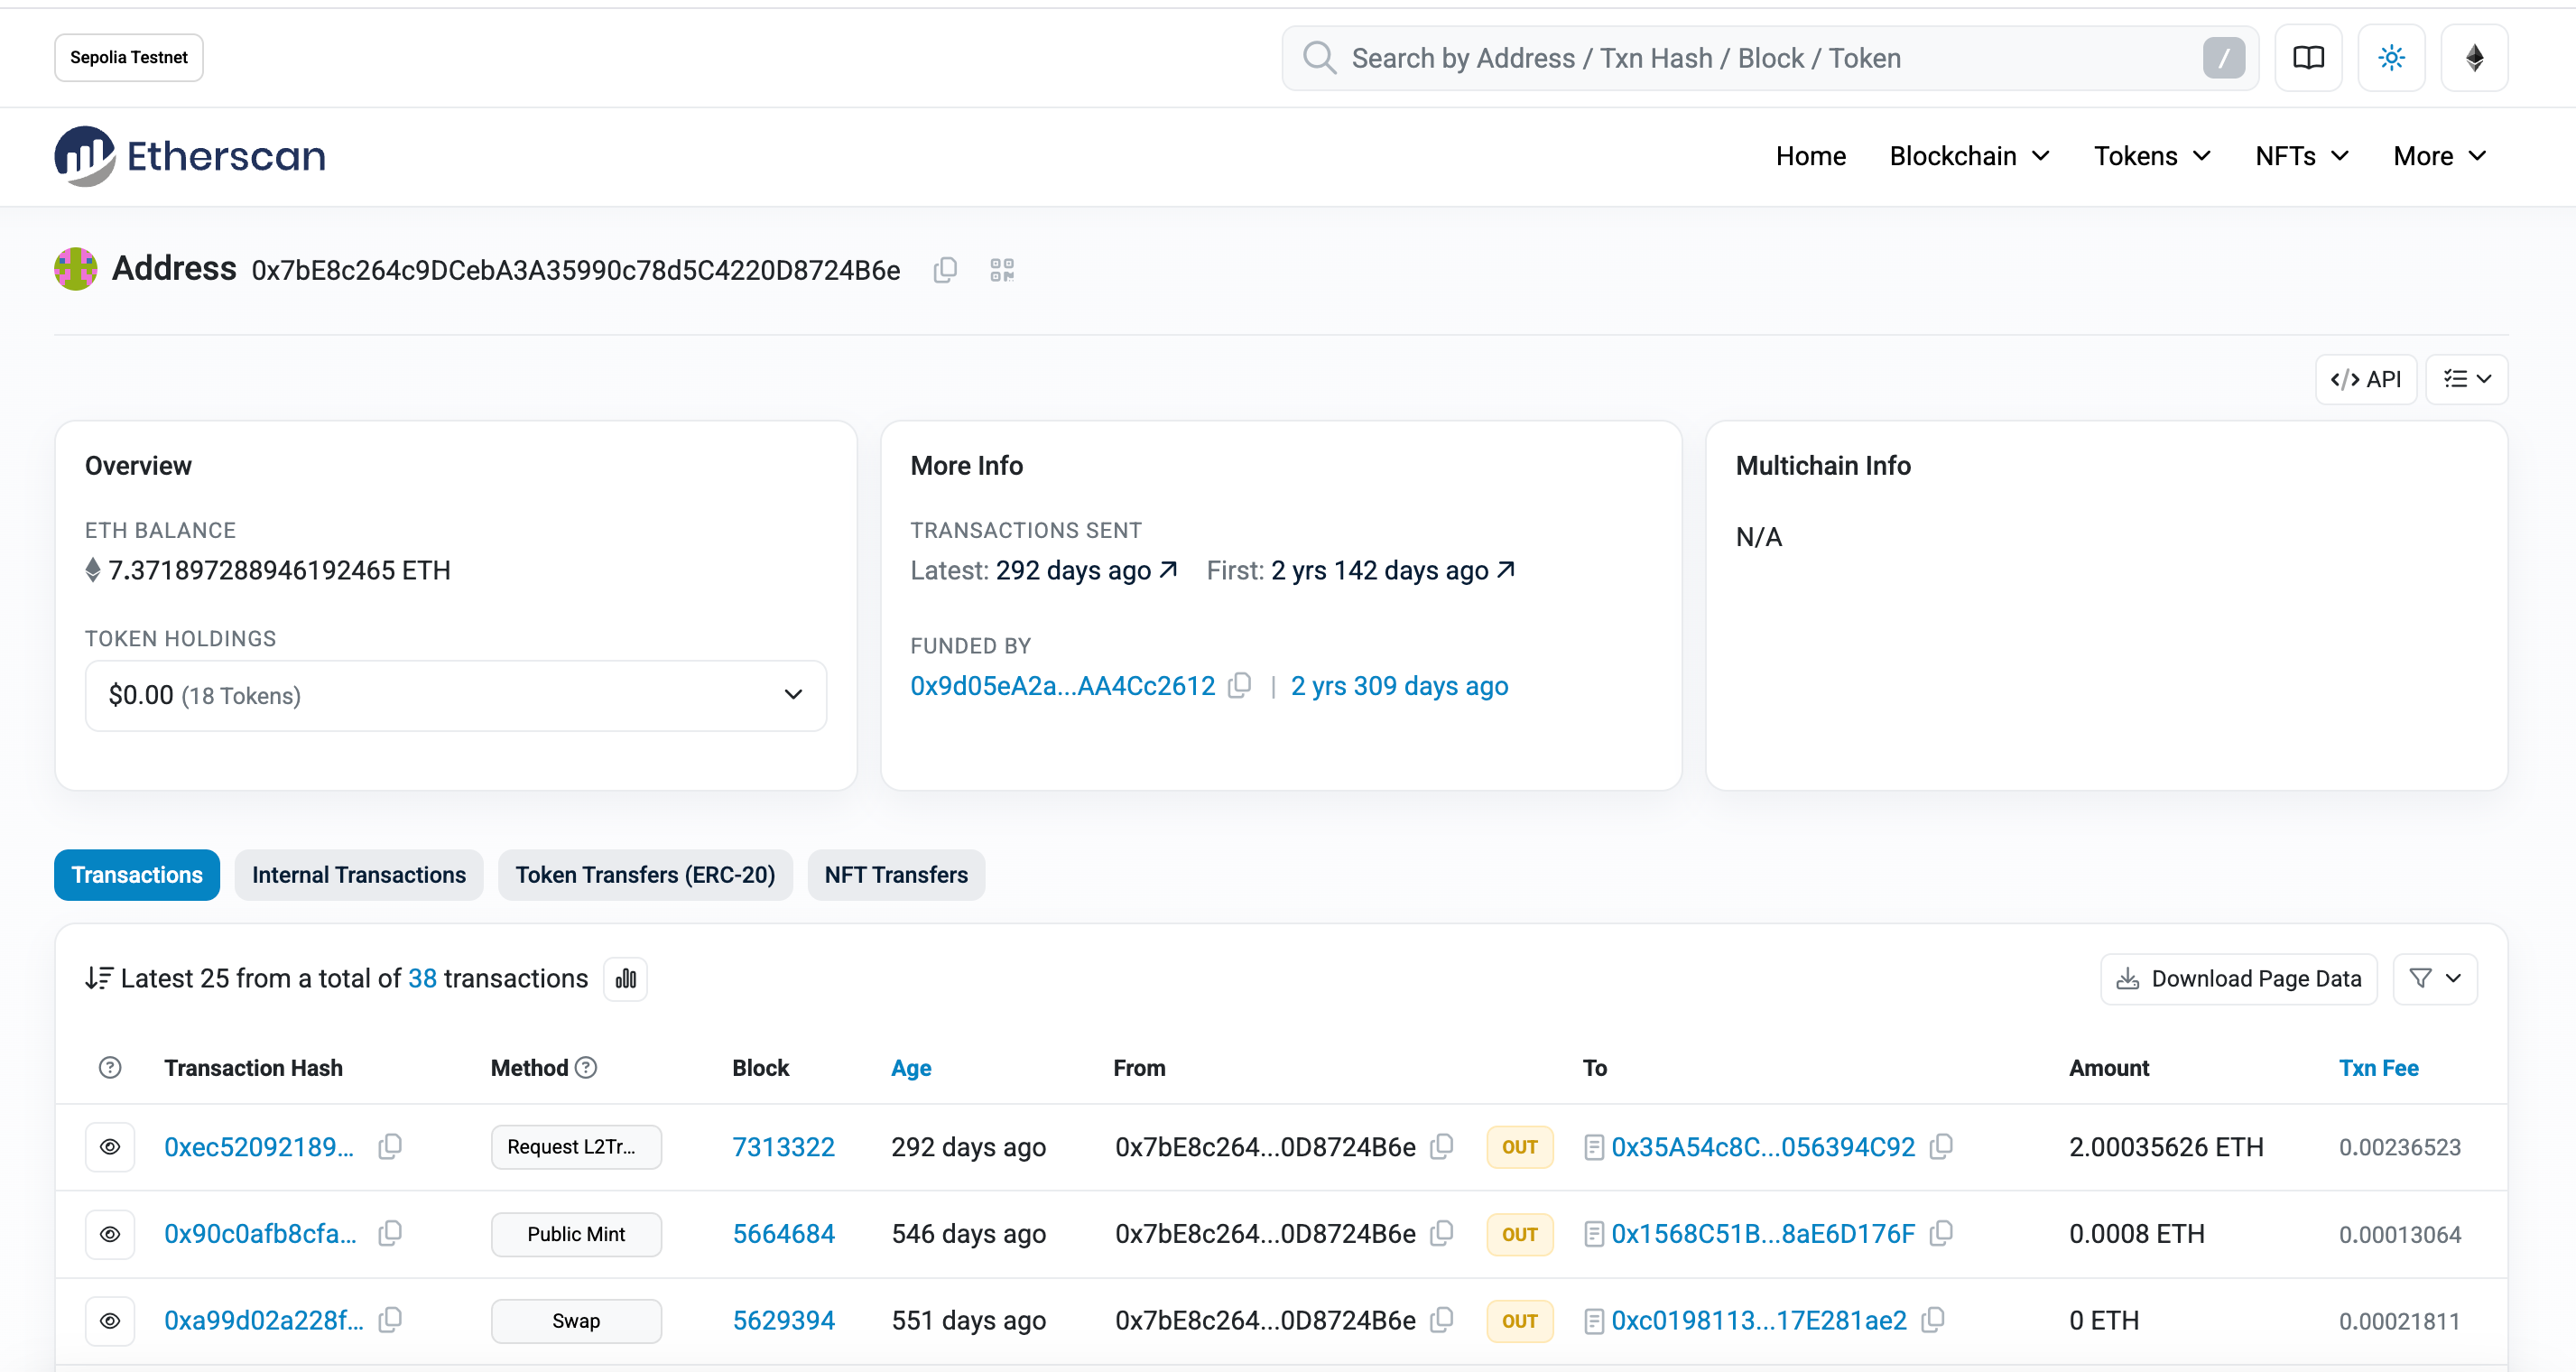Toggle quick view eye for Swap row

pyautogui.click(x=110, y=1320)
